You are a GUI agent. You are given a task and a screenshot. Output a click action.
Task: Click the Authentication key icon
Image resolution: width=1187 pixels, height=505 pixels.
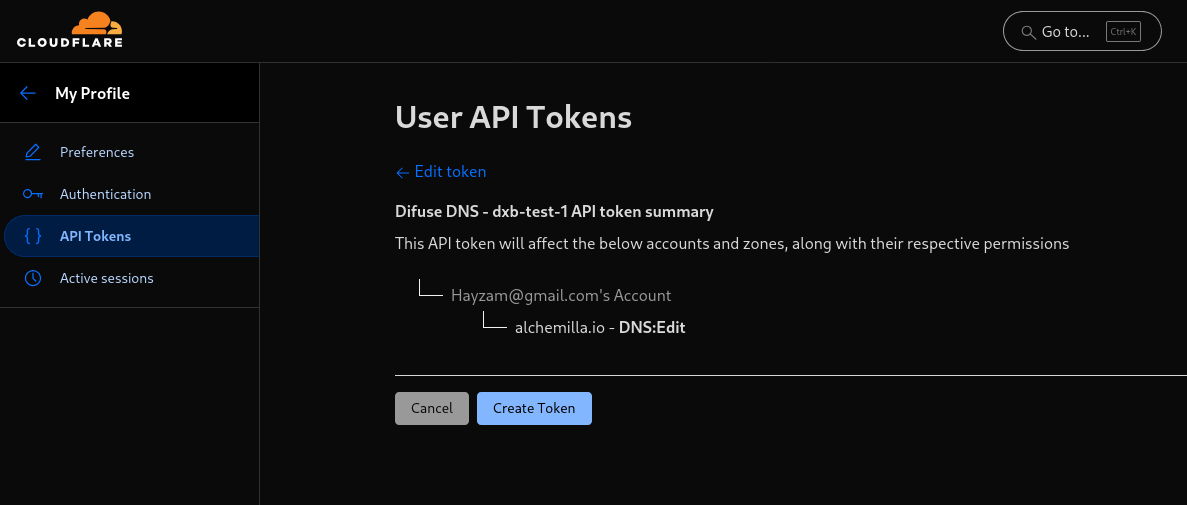tap(33, 194)
